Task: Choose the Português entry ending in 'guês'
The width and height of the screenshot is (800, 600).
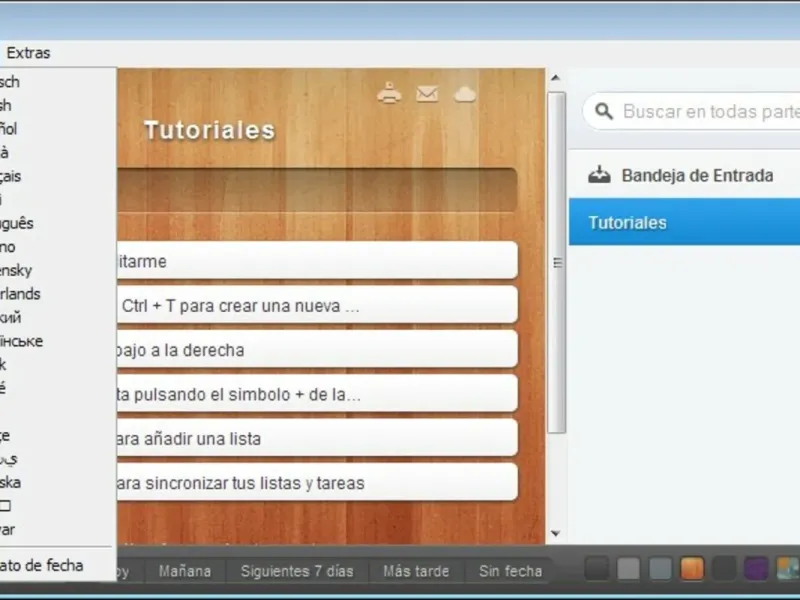Action: coord(16,223)
